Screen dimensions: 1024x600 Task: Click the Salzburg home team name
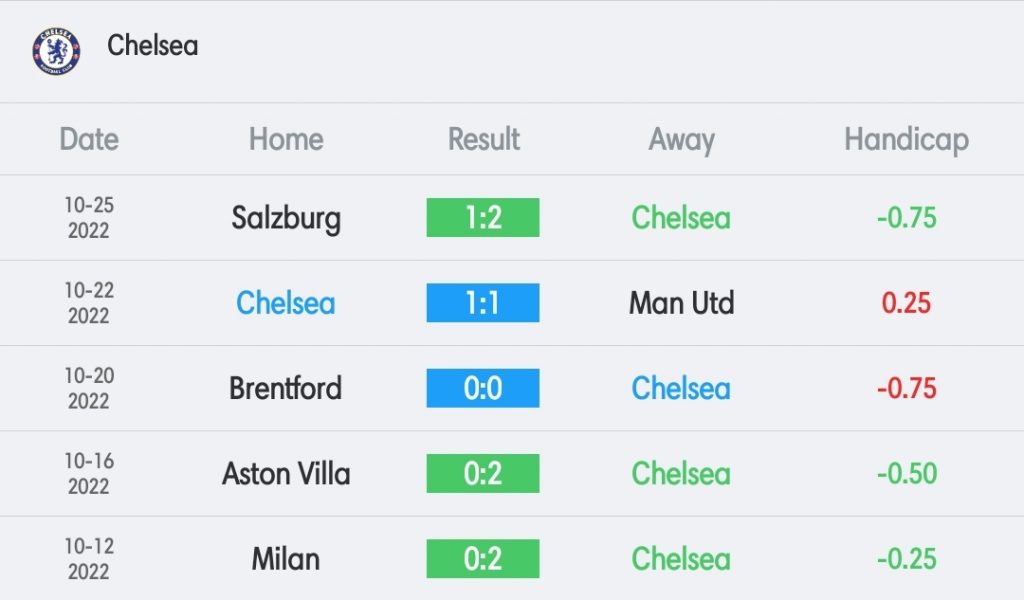286,219
